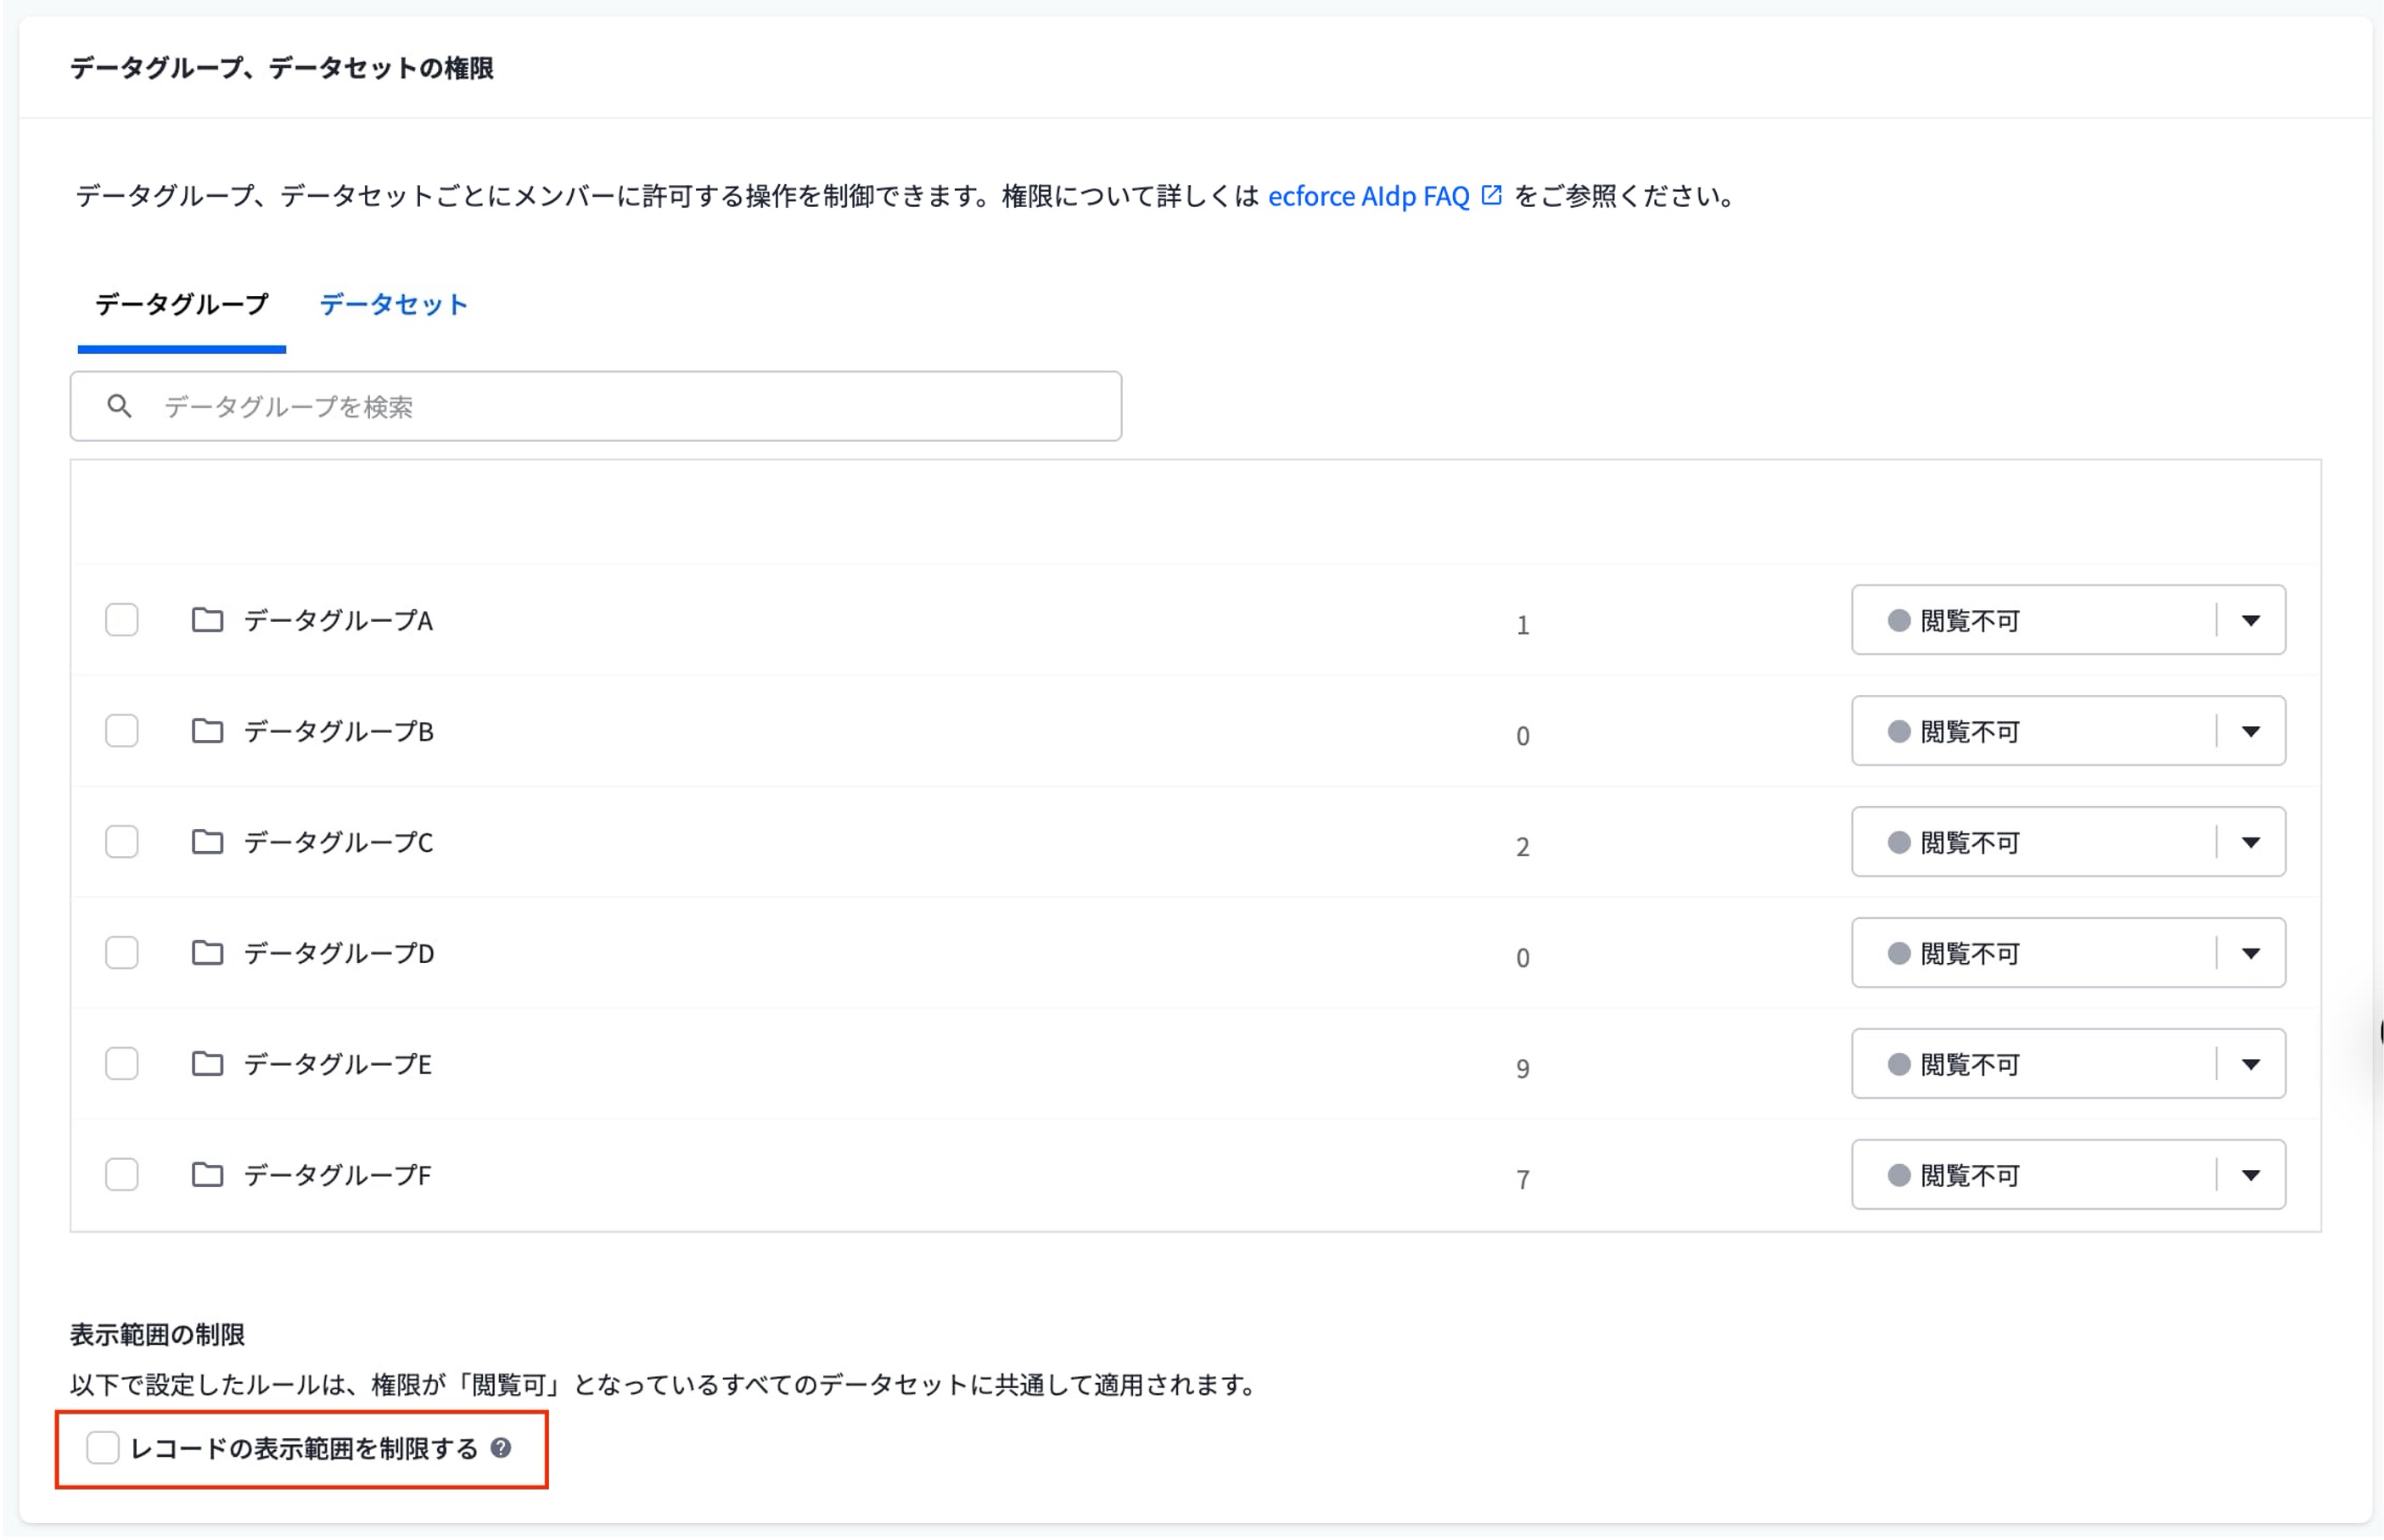Screen dimensions: 2384x1540
Task: Check the box for データグループC
Action: point(122,842)
